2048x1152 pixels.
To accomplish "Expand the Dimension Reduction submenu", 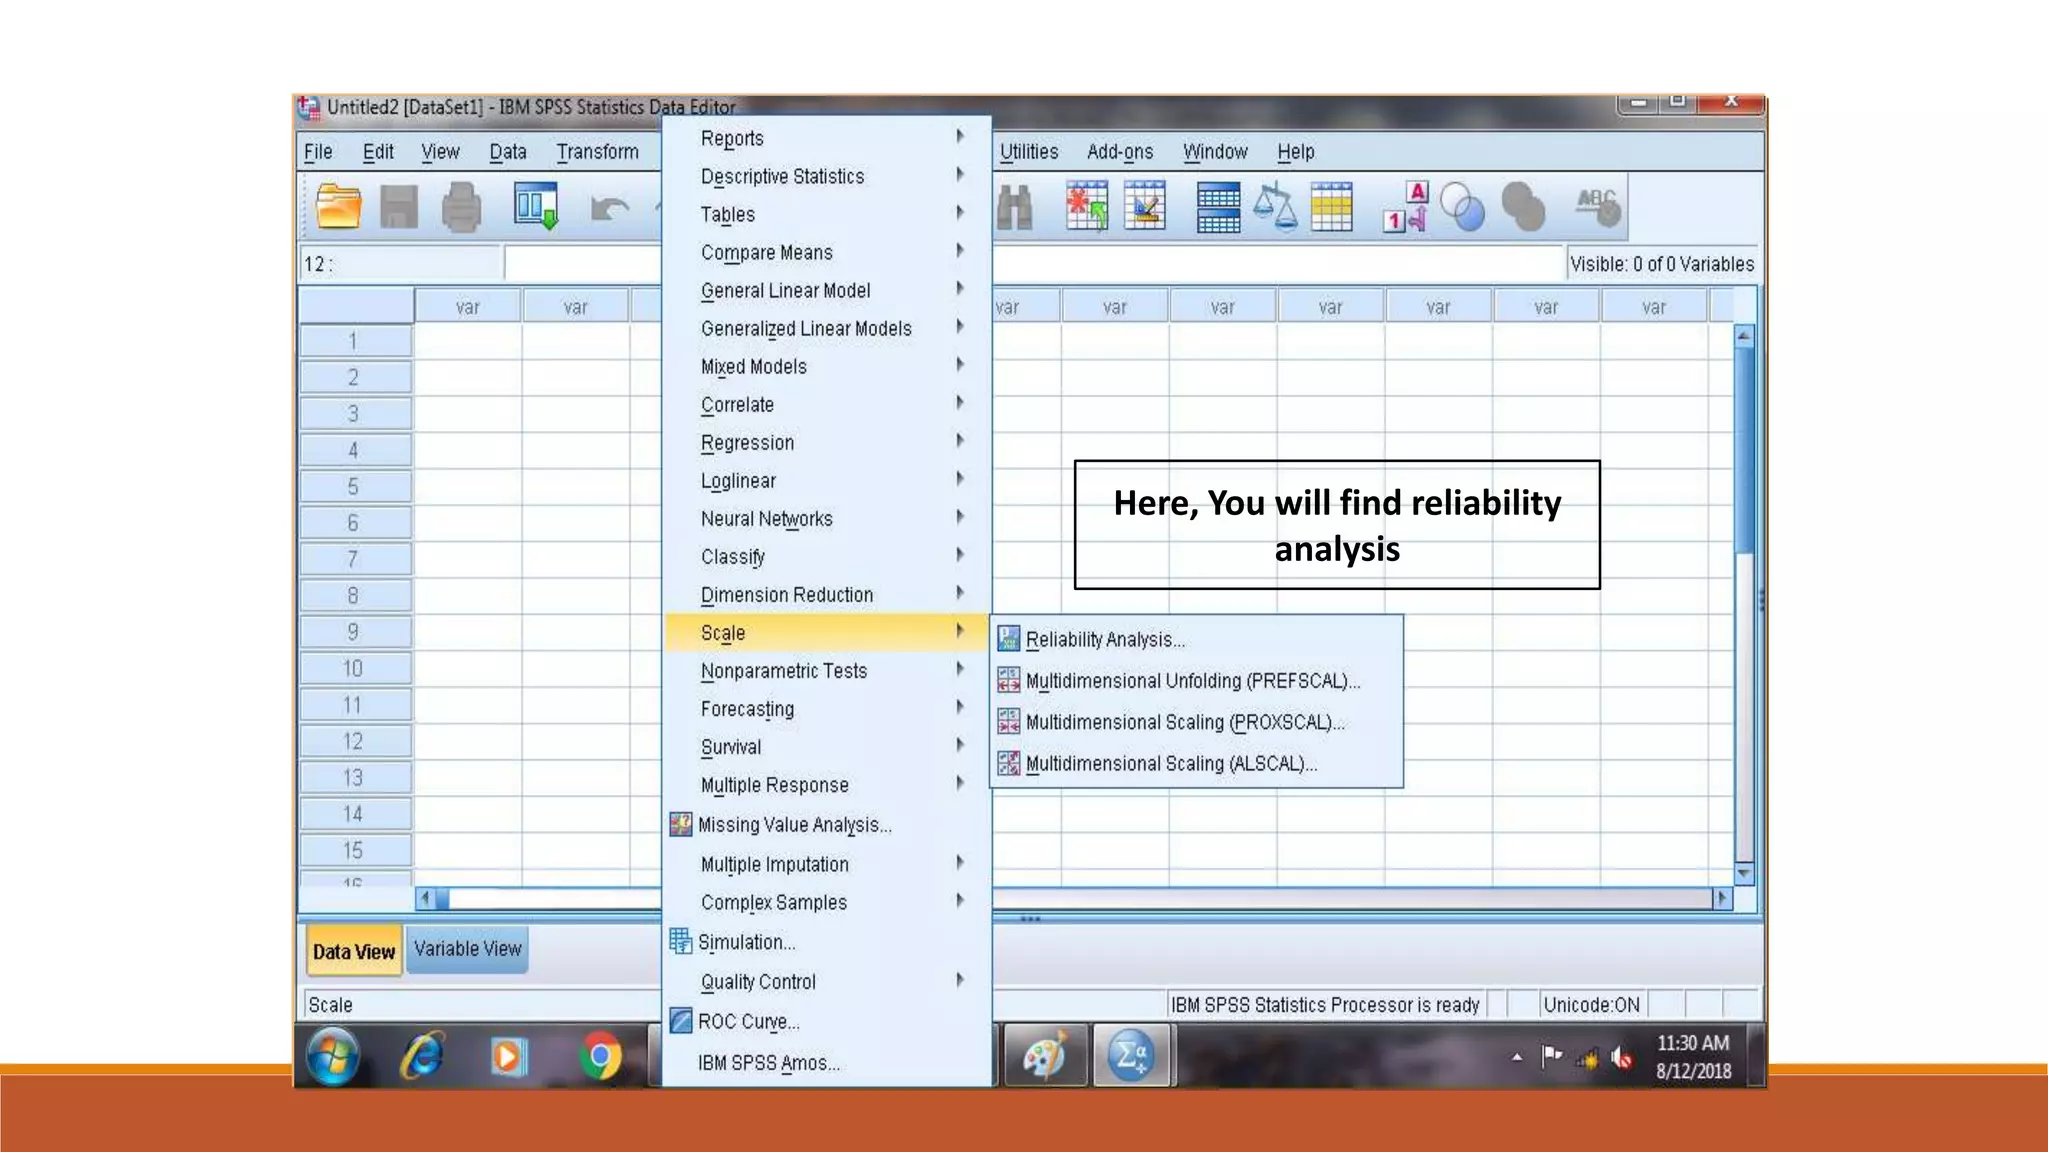I will point(826,594).
